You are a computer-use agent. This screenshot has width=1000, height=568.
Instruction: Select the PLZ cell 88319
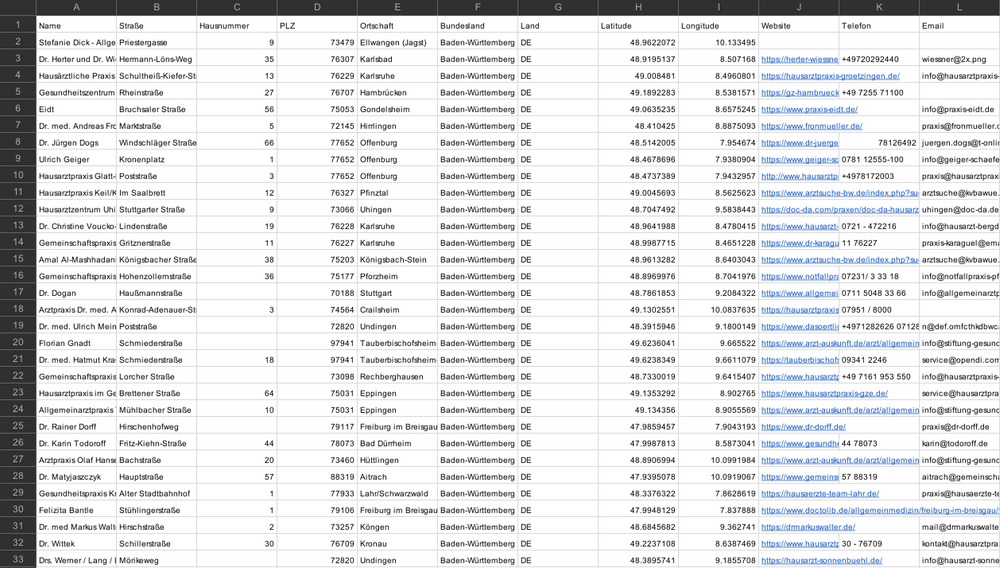coord(317,477)
